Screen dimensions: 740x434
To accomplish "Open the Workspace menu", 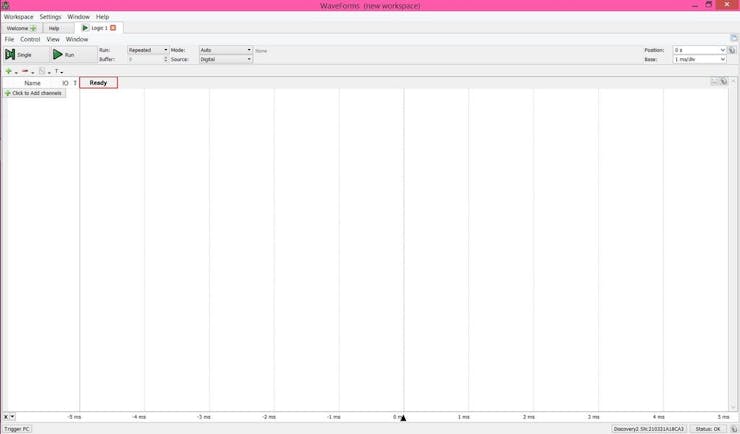I will click(x=18, y=17).
